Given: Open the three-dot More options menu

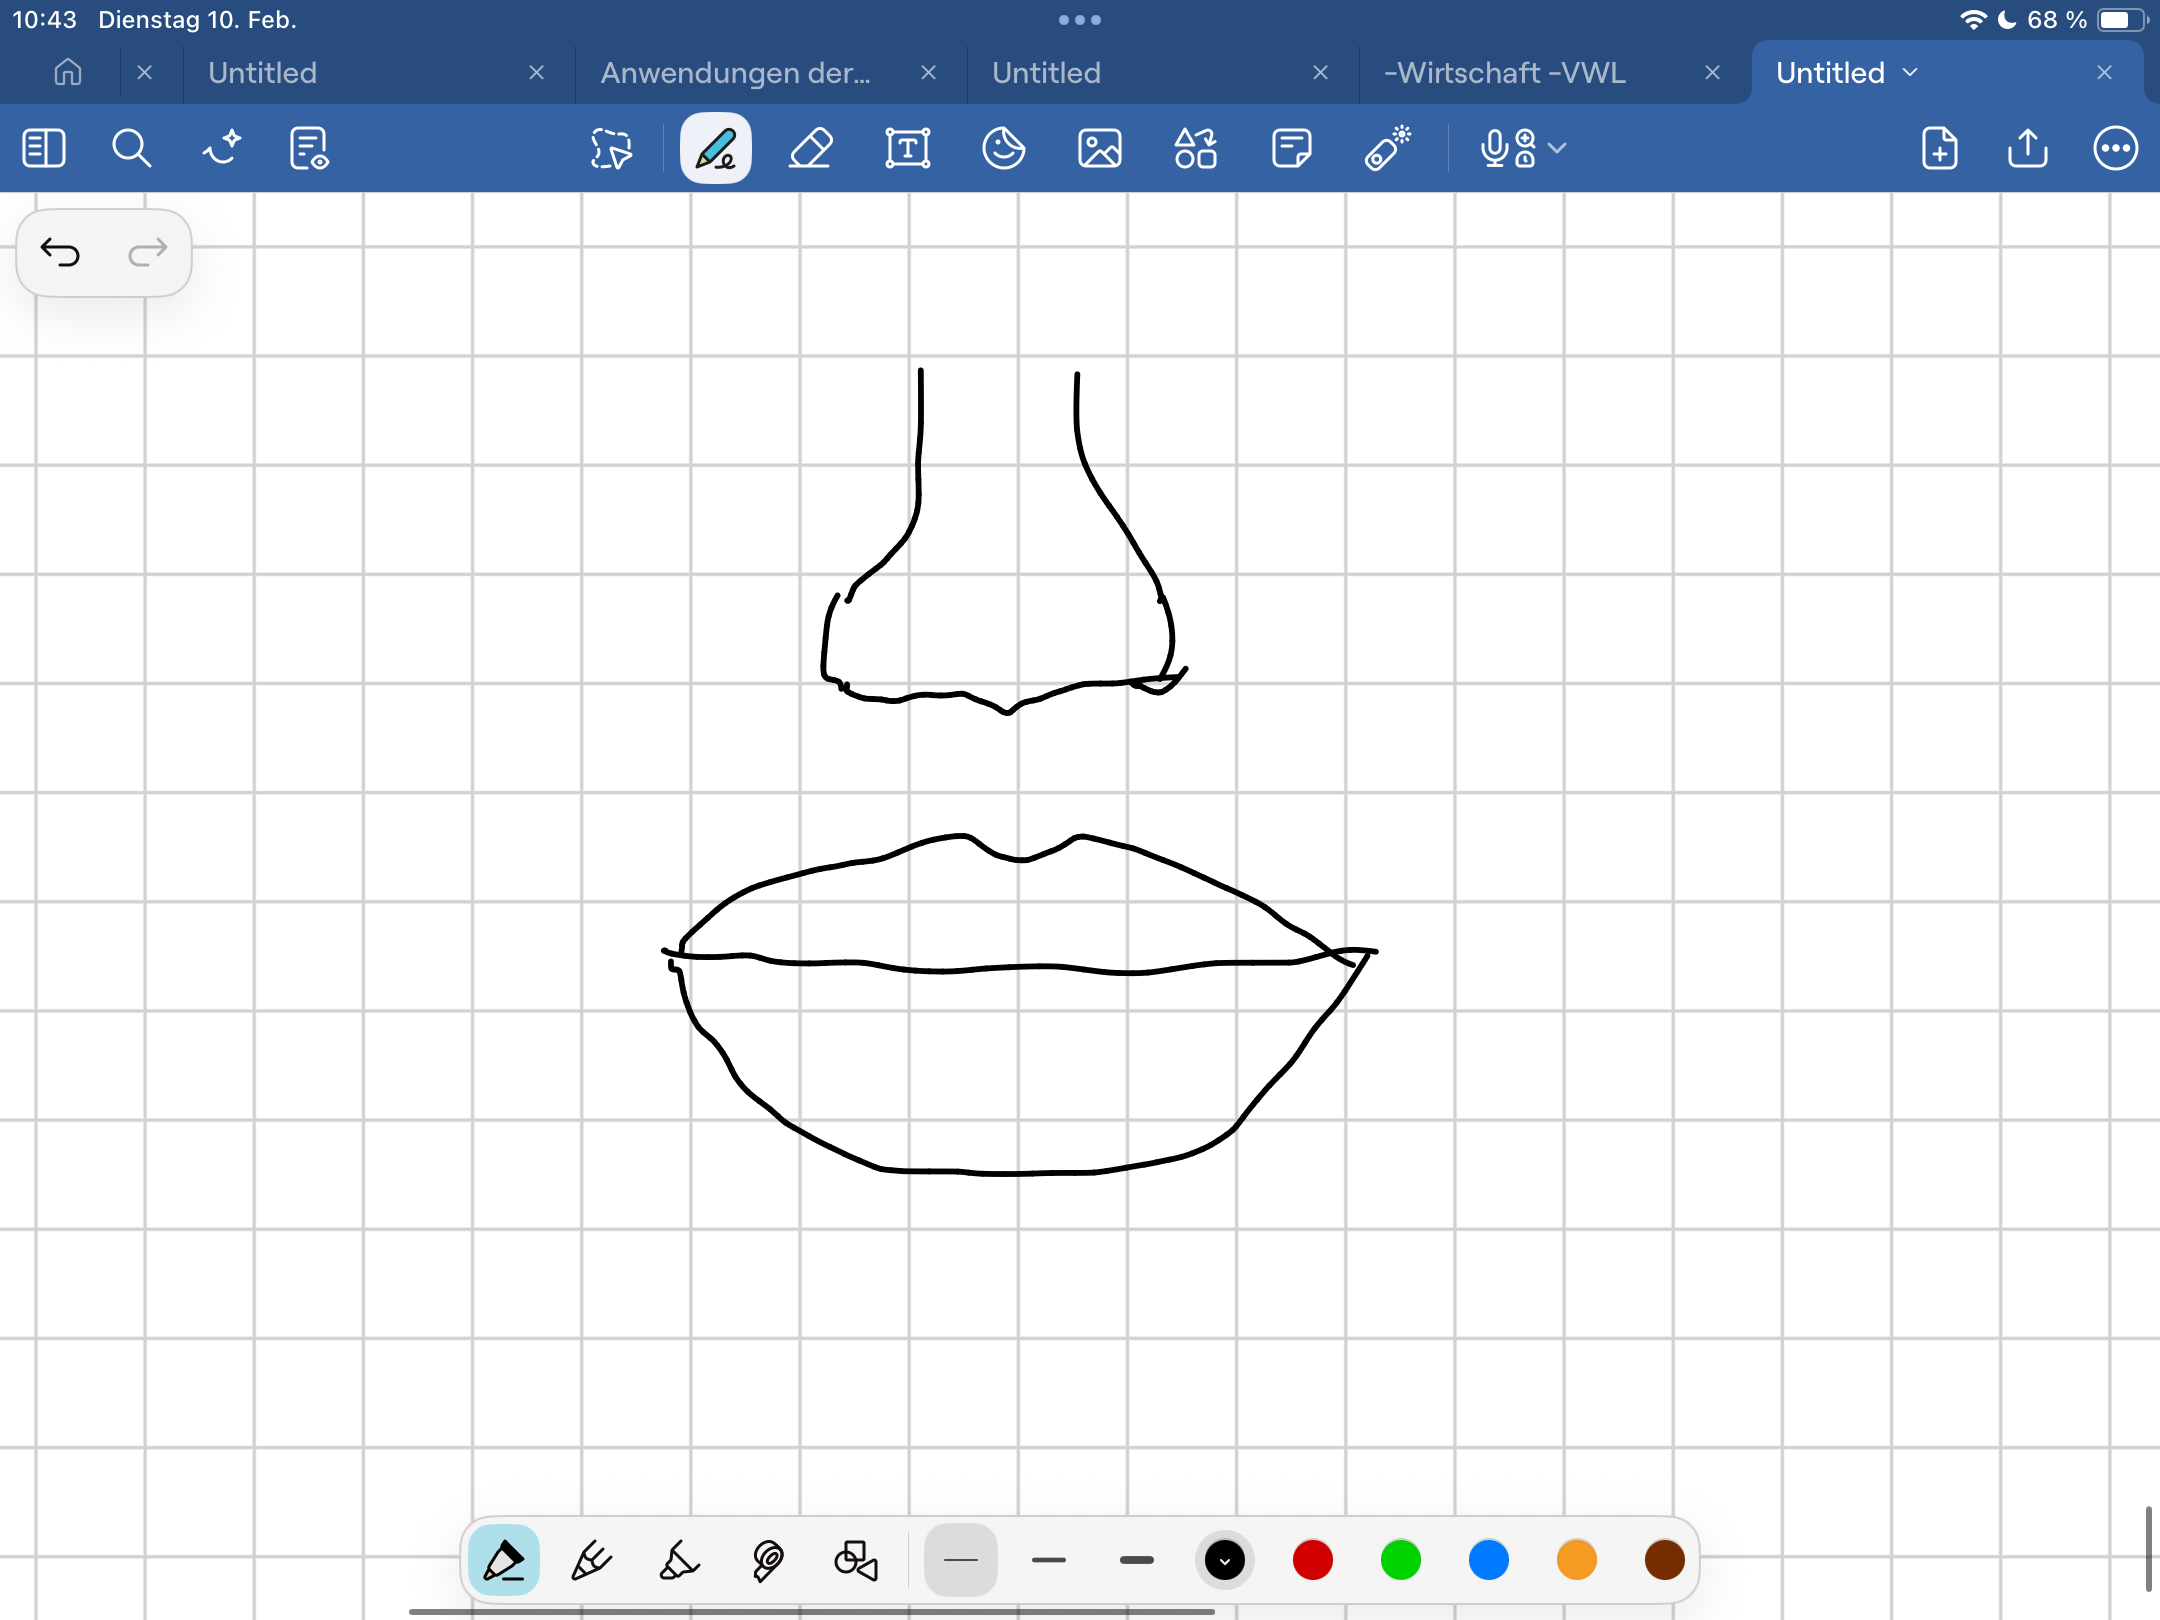Looking at the screenshot, I should pyautogui.click(x=2115, y=149).
